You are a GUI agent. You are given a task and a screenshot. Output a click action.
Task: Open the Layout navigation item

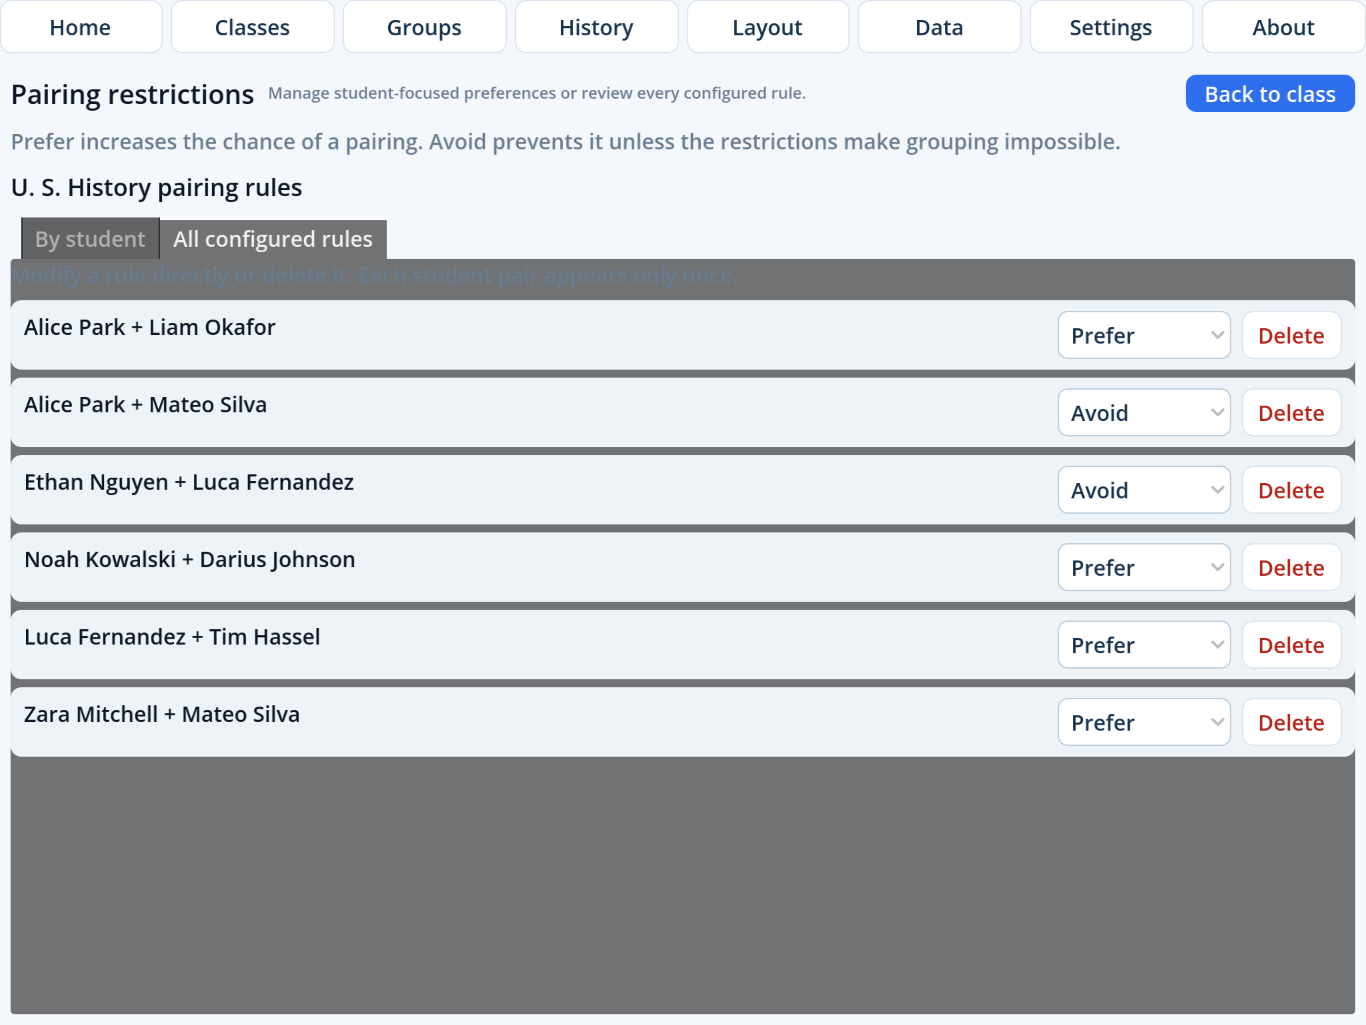pos(768,27)
